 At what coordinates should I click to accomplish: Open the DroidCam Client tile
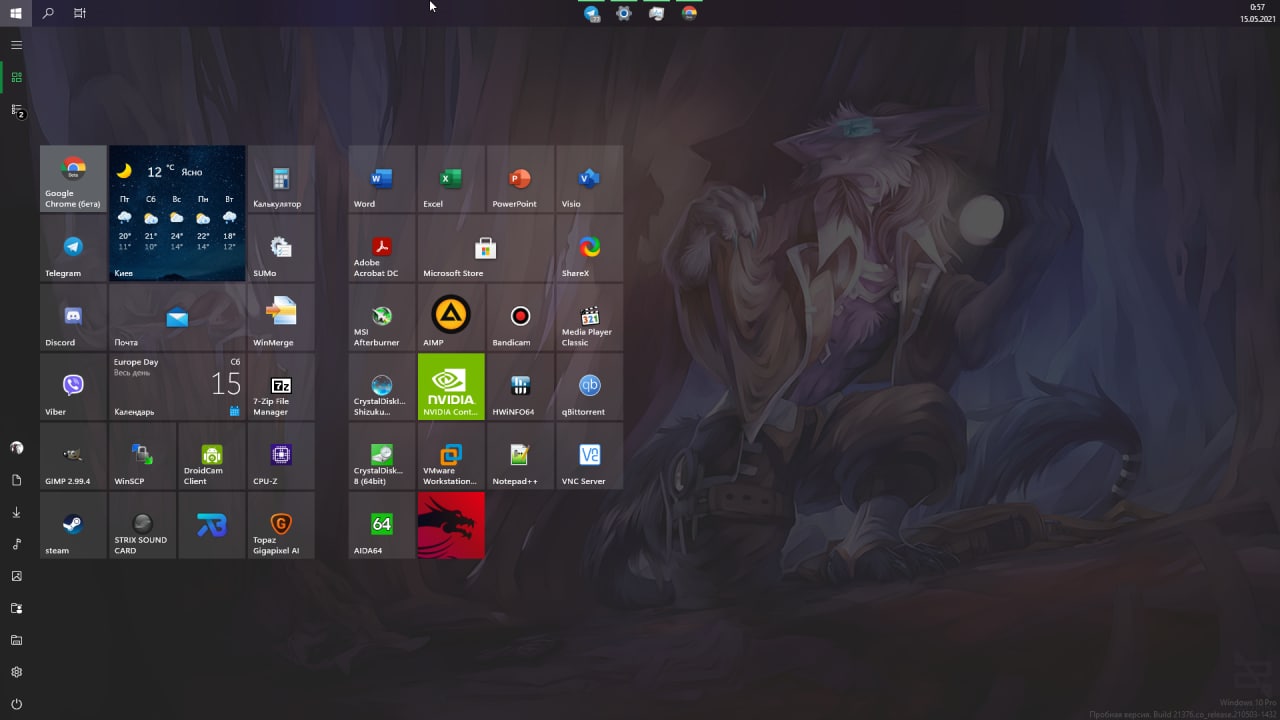click(212, 455)
